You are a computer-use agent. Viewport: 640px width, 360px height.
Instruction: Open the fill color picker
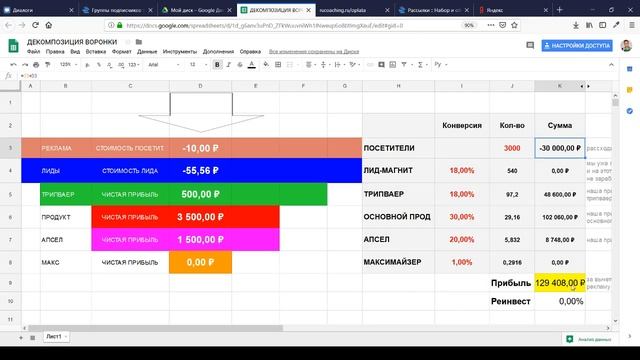266,64
